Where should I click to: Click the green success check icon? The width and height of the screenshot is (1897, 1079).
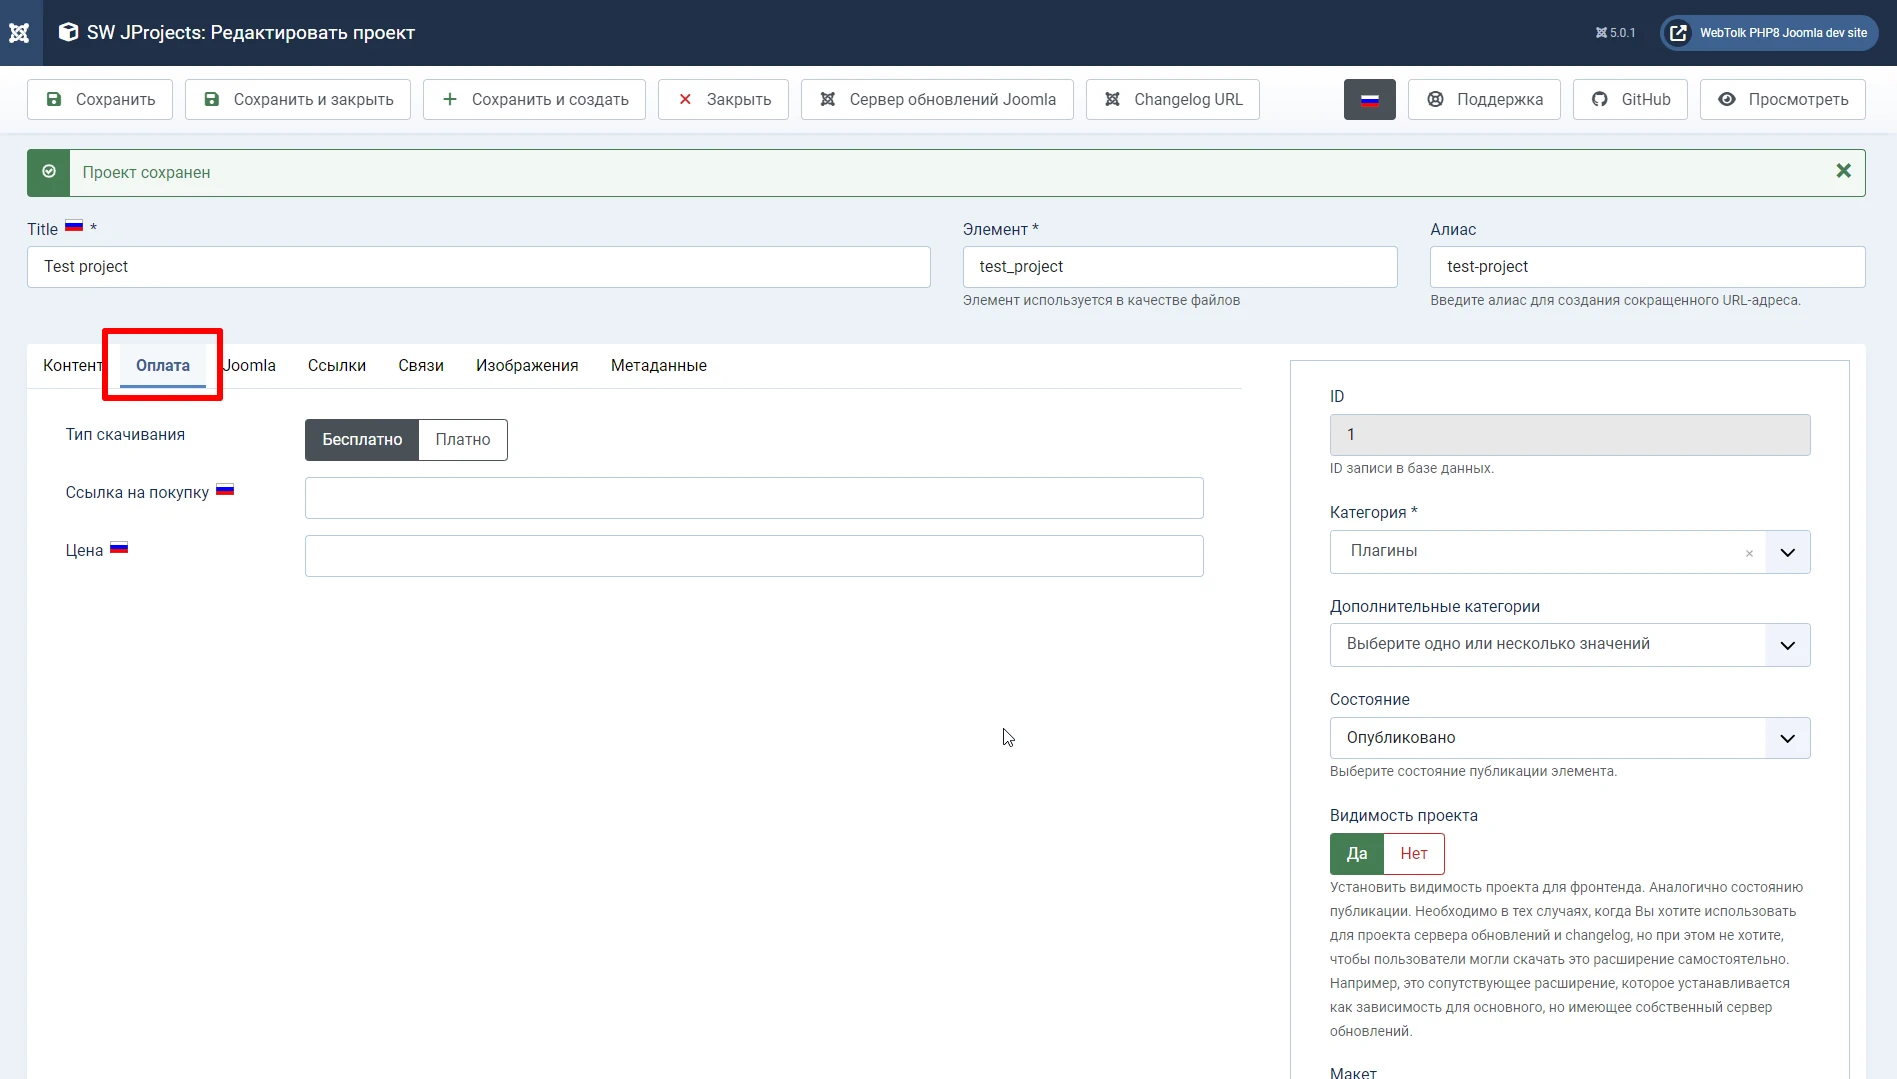[49, 172]
